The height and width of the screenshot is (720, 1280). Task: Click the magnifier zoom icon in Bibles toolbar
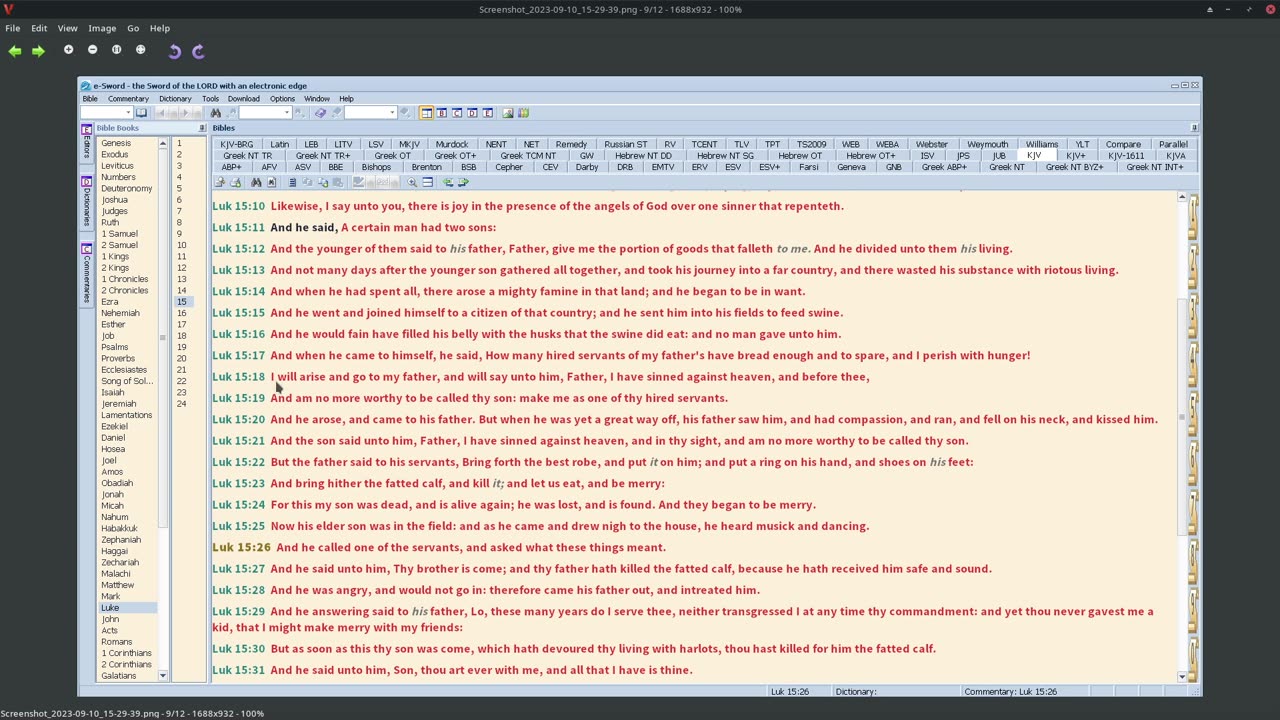412,182
